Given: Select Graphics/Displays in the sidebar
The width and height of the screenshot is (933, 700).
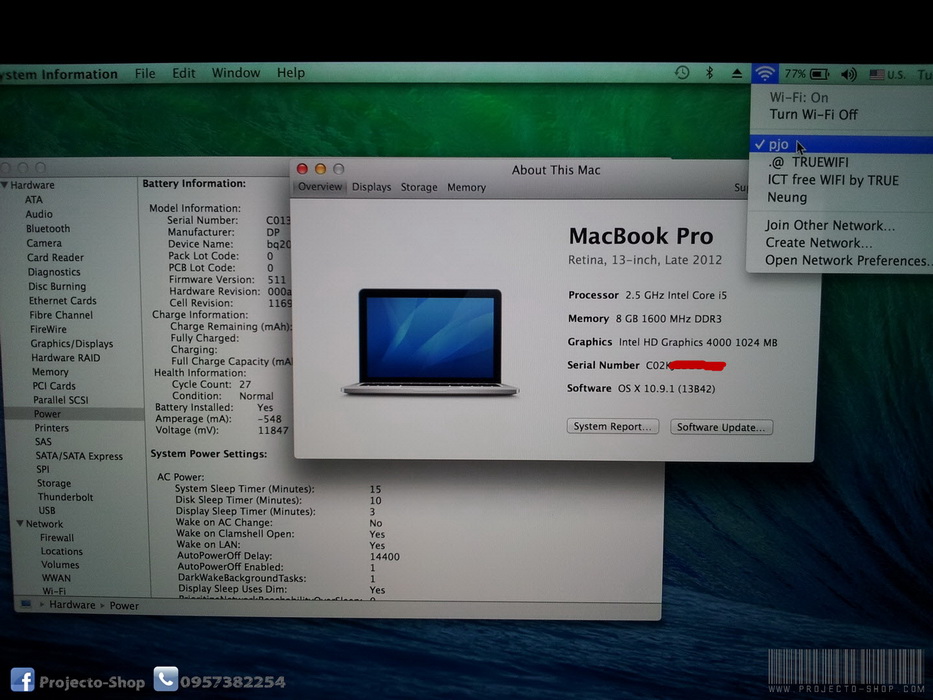Looking at the screenshot, I should click(x=71, y=343).
